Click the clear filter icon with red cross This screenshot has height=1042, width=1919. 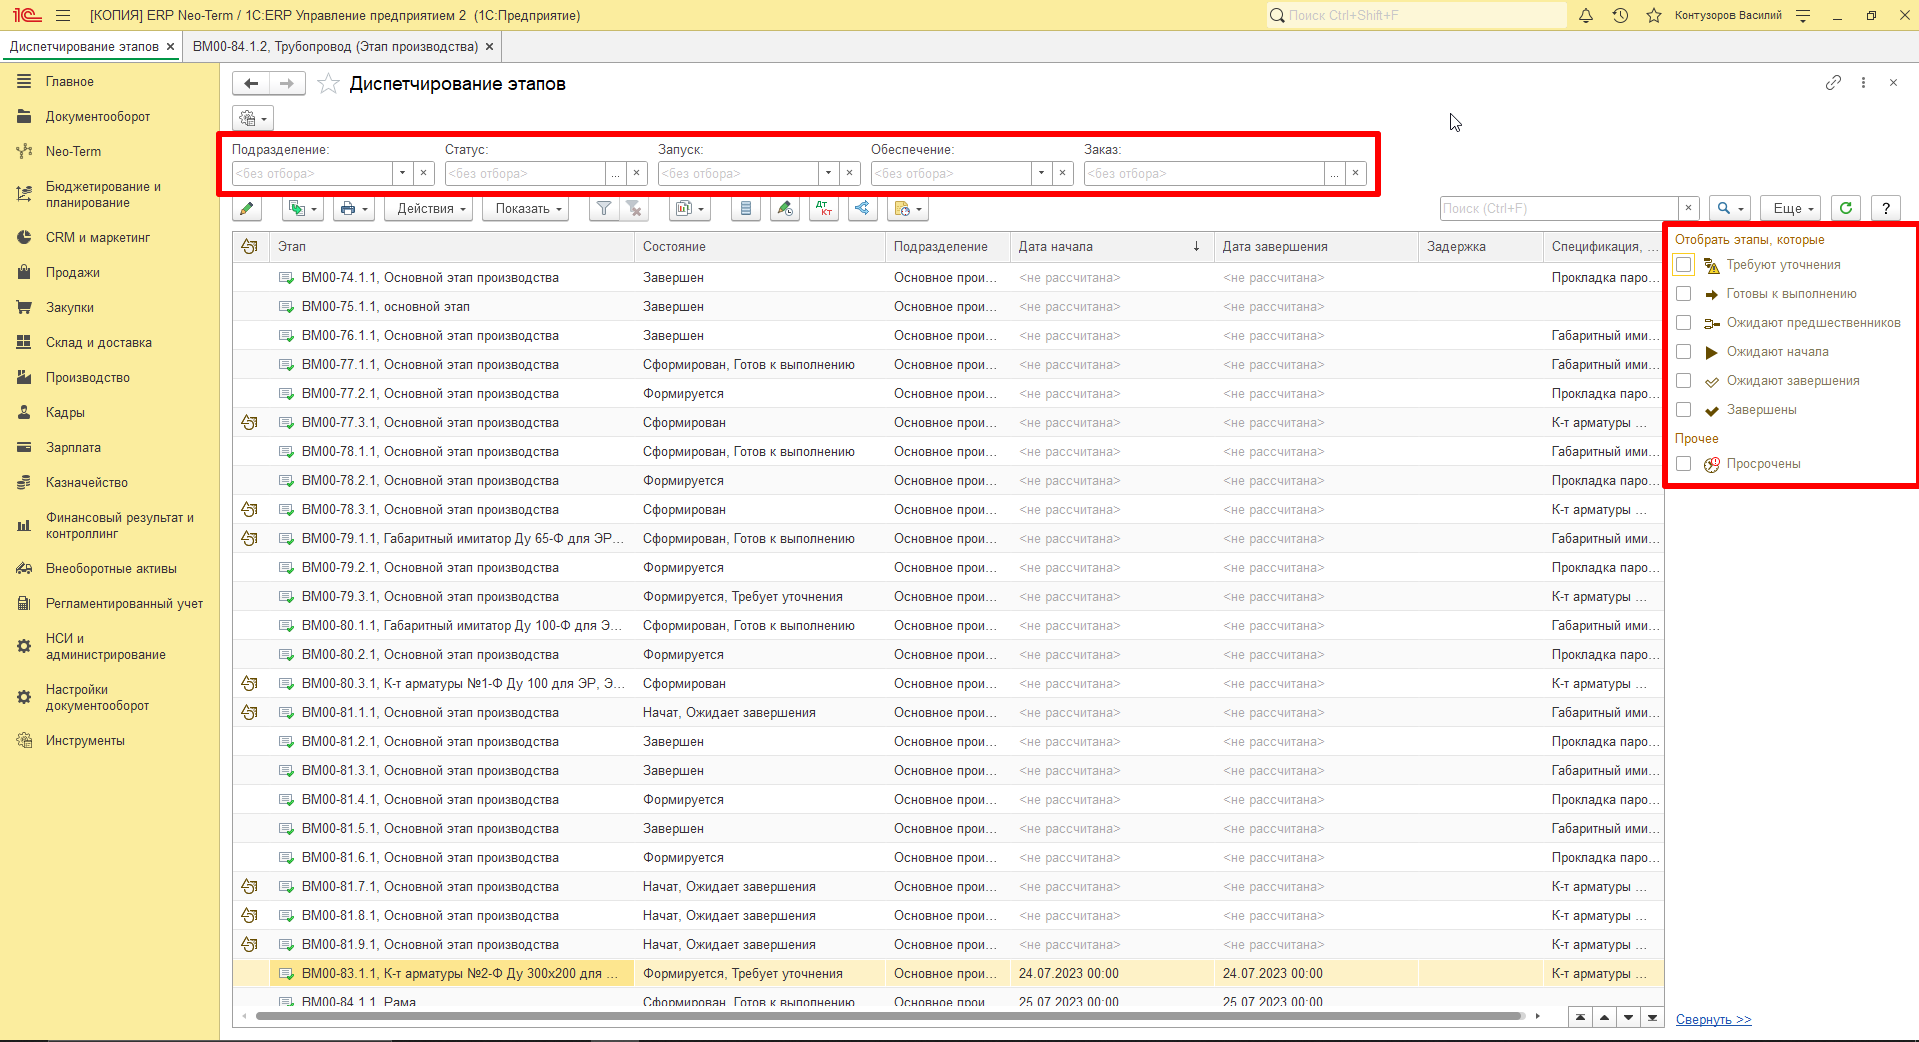point(634,209)
